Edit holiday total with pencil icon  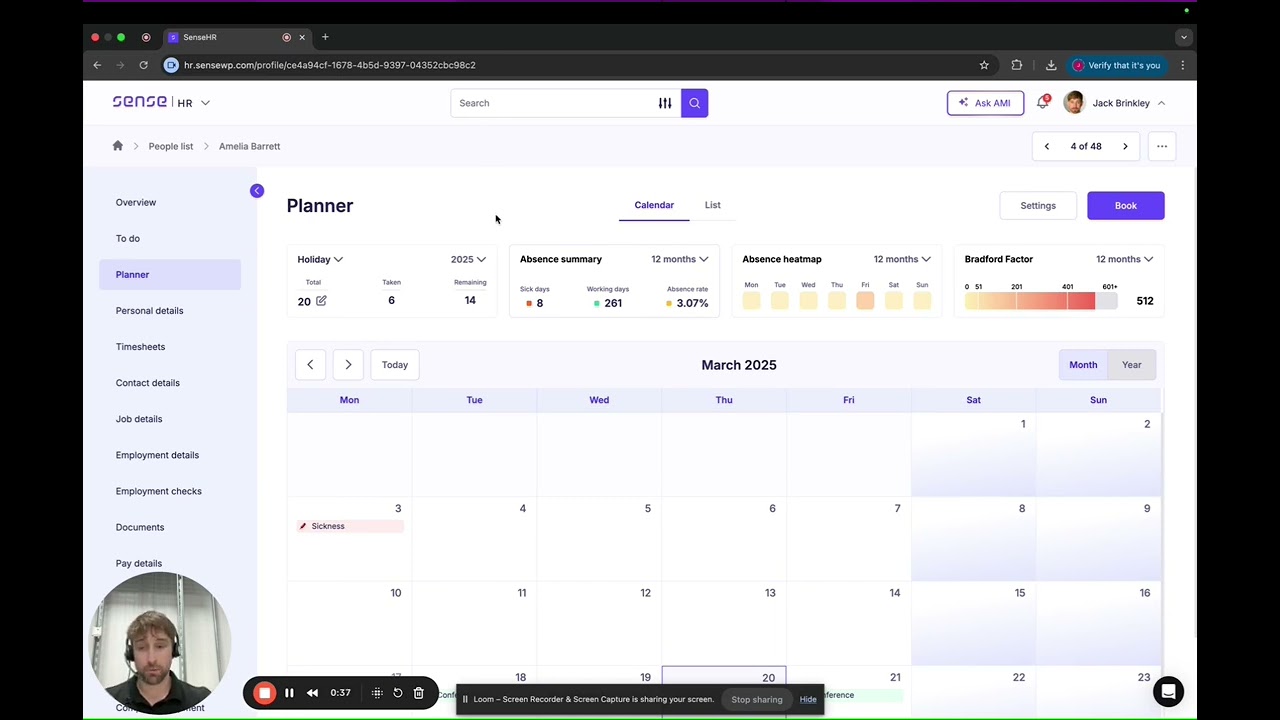321,300
